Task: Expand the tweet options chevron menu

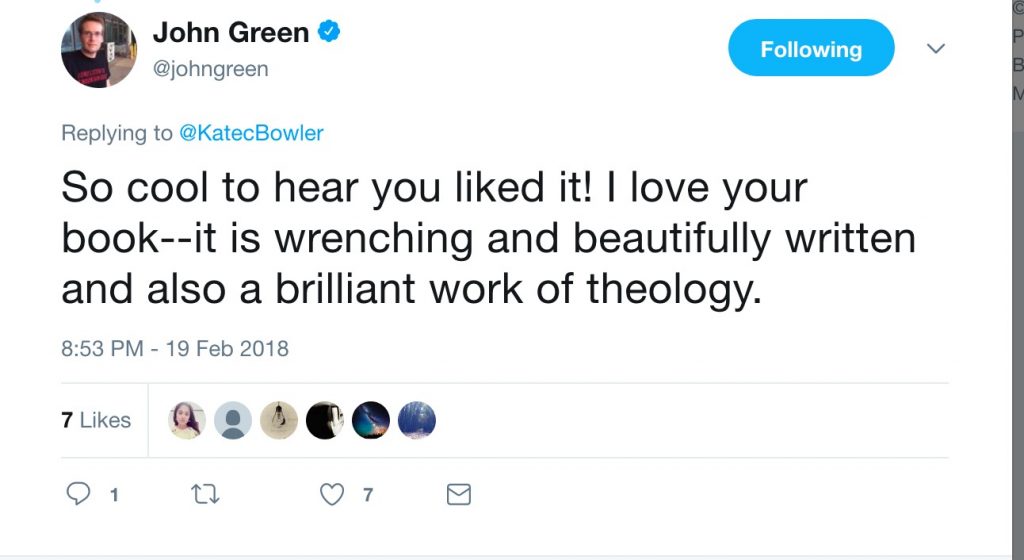Action: 936,49
